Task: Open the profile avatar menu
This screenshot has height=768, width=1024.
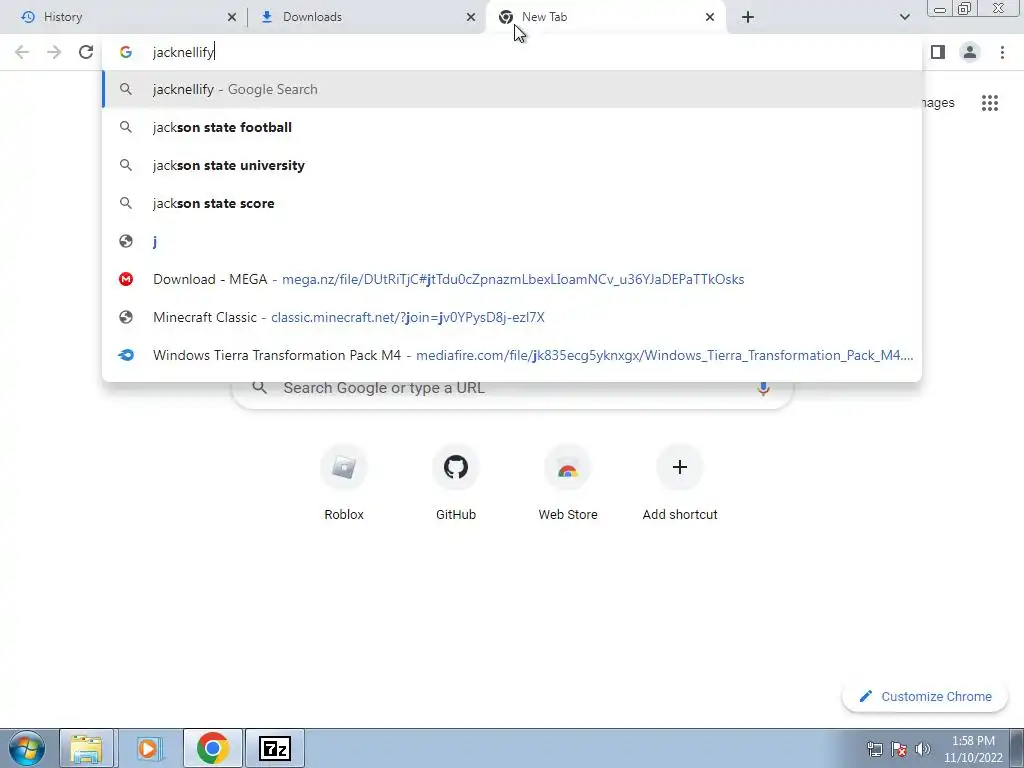Action: (x=970, y=52)
